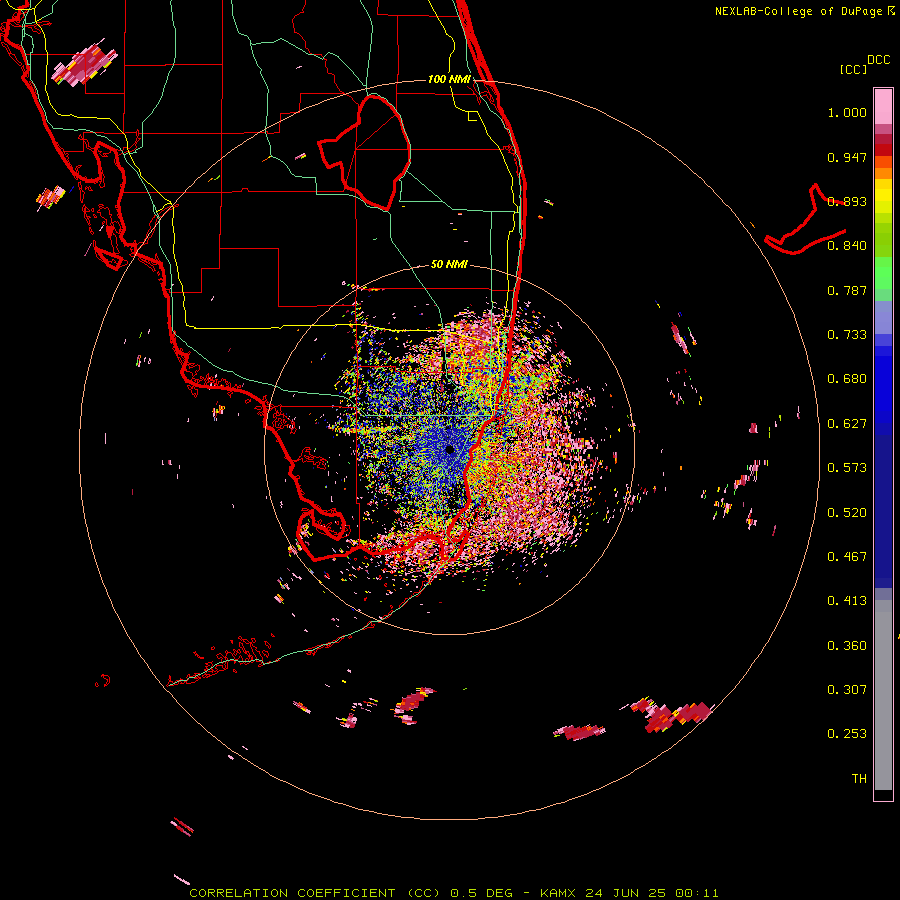
Task: Select the 0.413 legend value
Action: coord(847,601)
